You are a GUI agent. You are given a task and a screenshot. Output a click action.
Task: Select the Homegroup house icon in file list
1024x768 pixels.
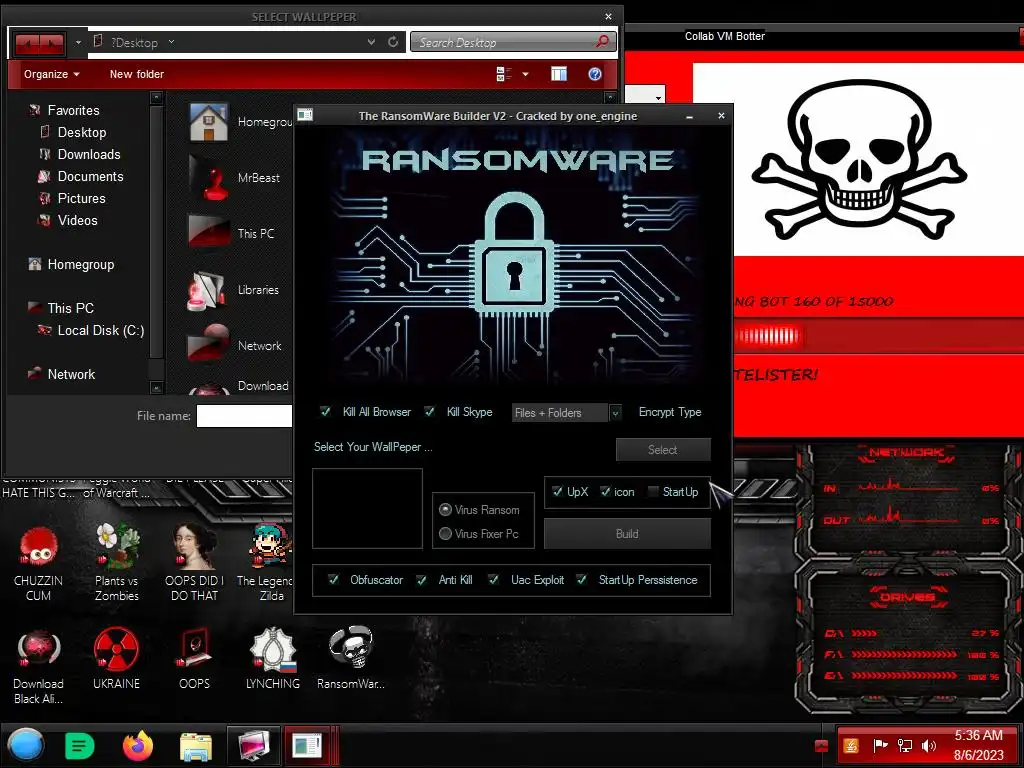click(x=209, y=122)
